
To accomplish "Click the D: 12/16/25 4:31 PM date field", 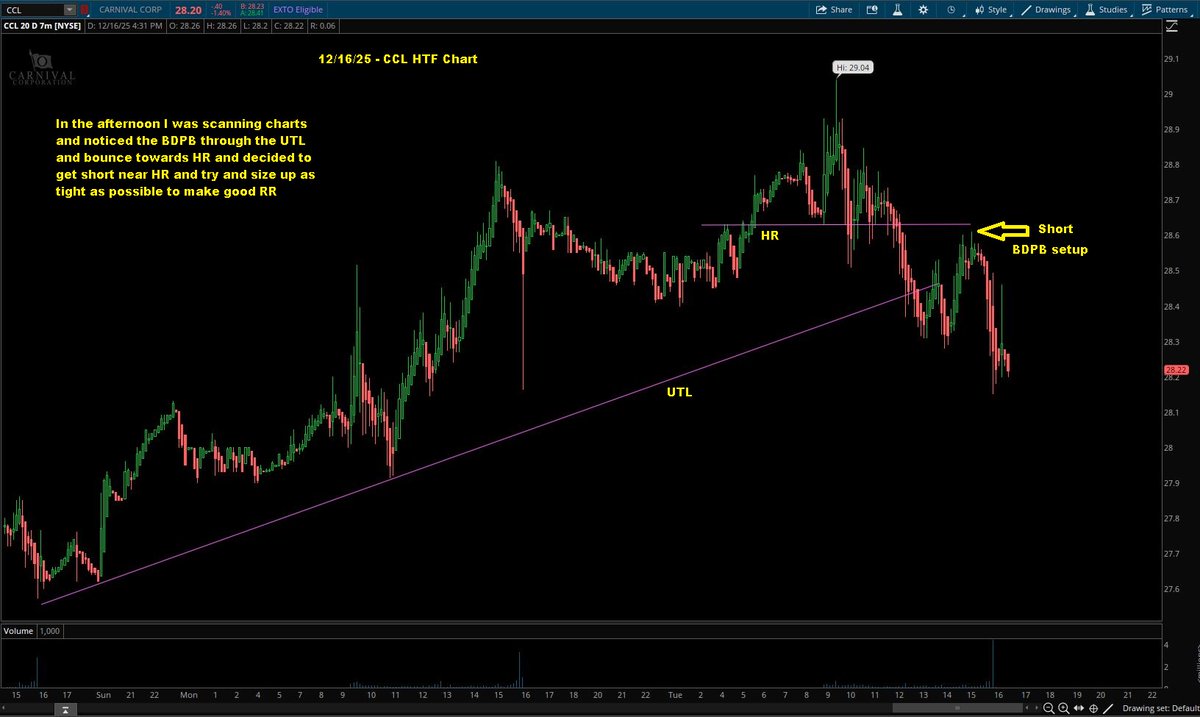I will pos(125,26).
